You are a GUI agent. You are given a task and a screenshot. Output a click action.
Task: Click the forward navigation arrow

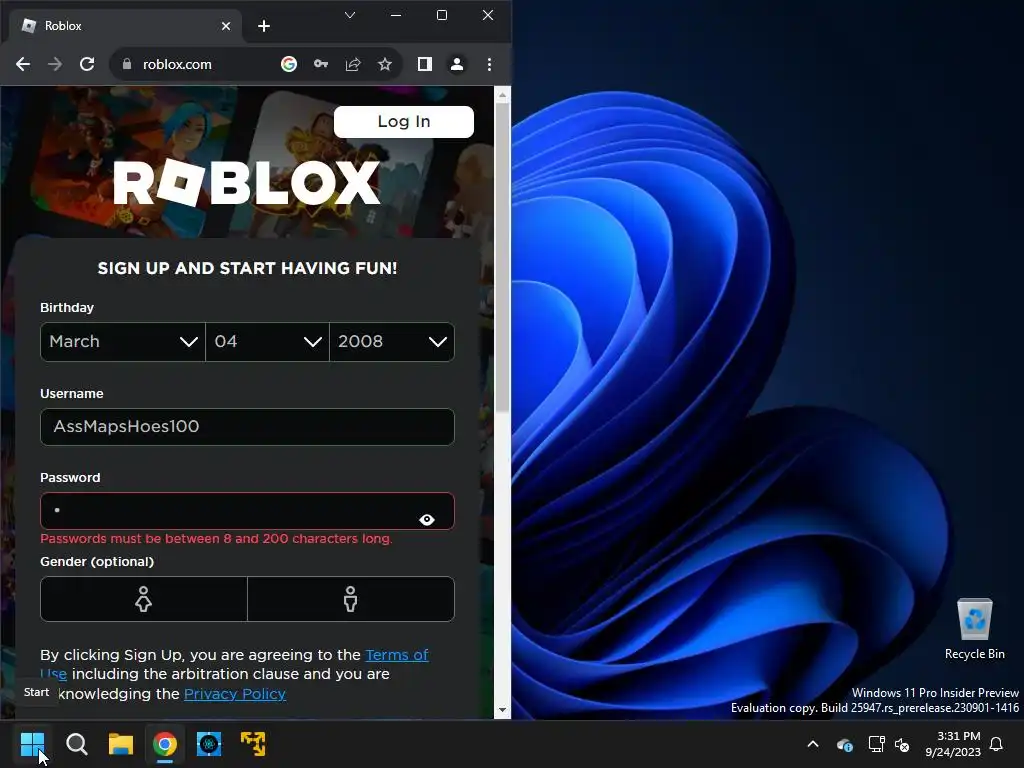55,64
